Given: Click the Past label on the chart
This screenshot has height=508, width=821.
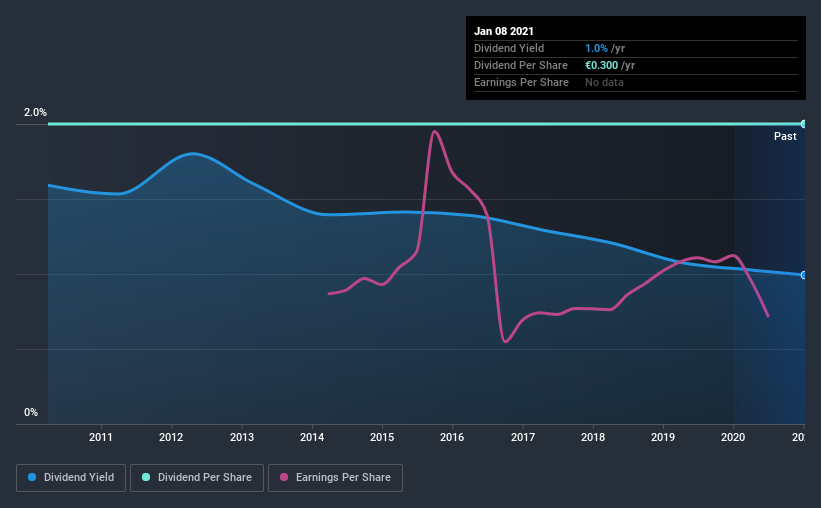Looking at the screenshot, I should 785,136.
